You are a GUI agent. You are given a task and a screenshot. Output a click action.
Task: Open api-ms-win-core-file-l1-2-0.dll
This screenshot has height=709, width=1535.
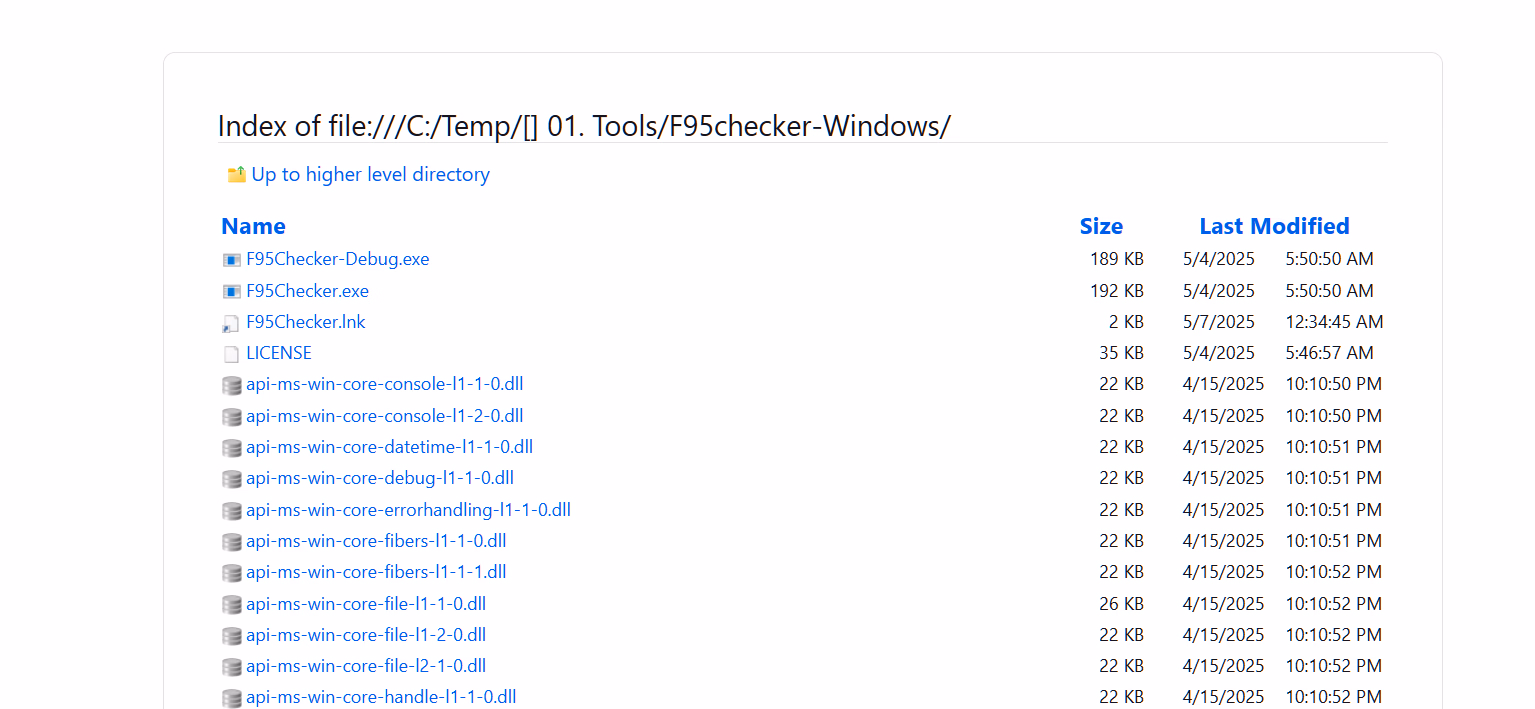(366, 635)
